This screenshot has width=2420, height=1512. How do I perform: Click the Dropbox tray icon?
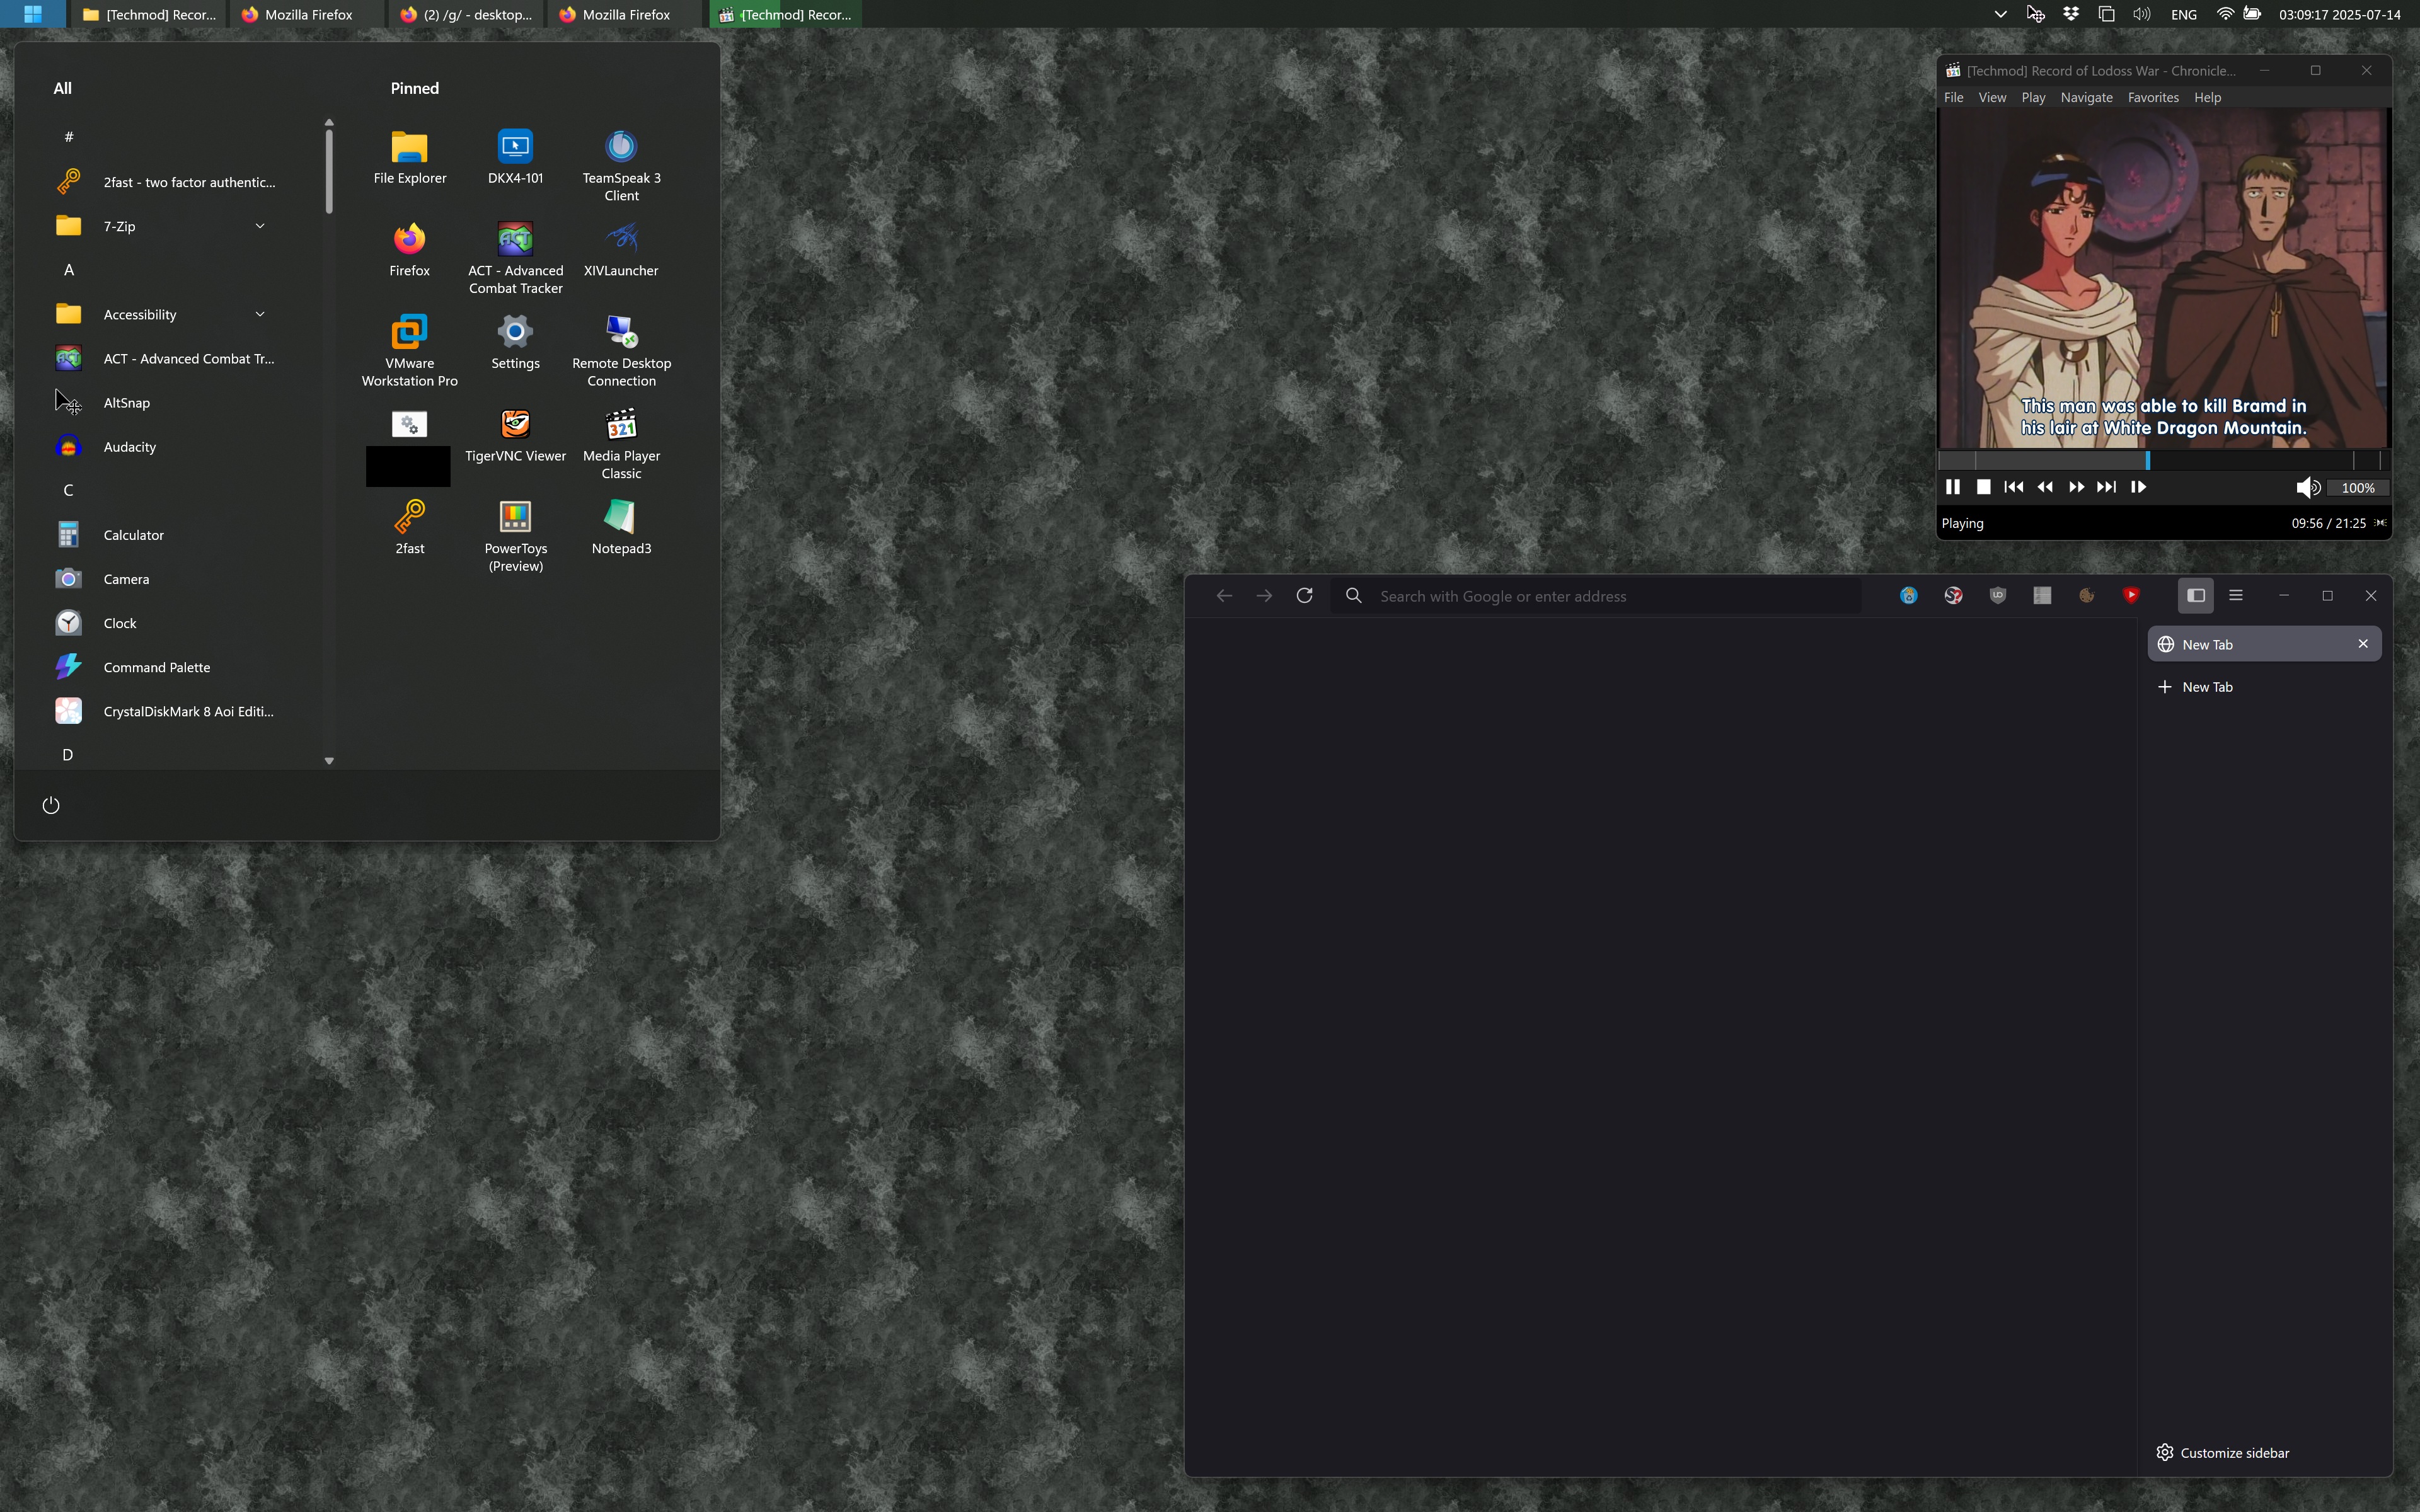(2071, 14)
